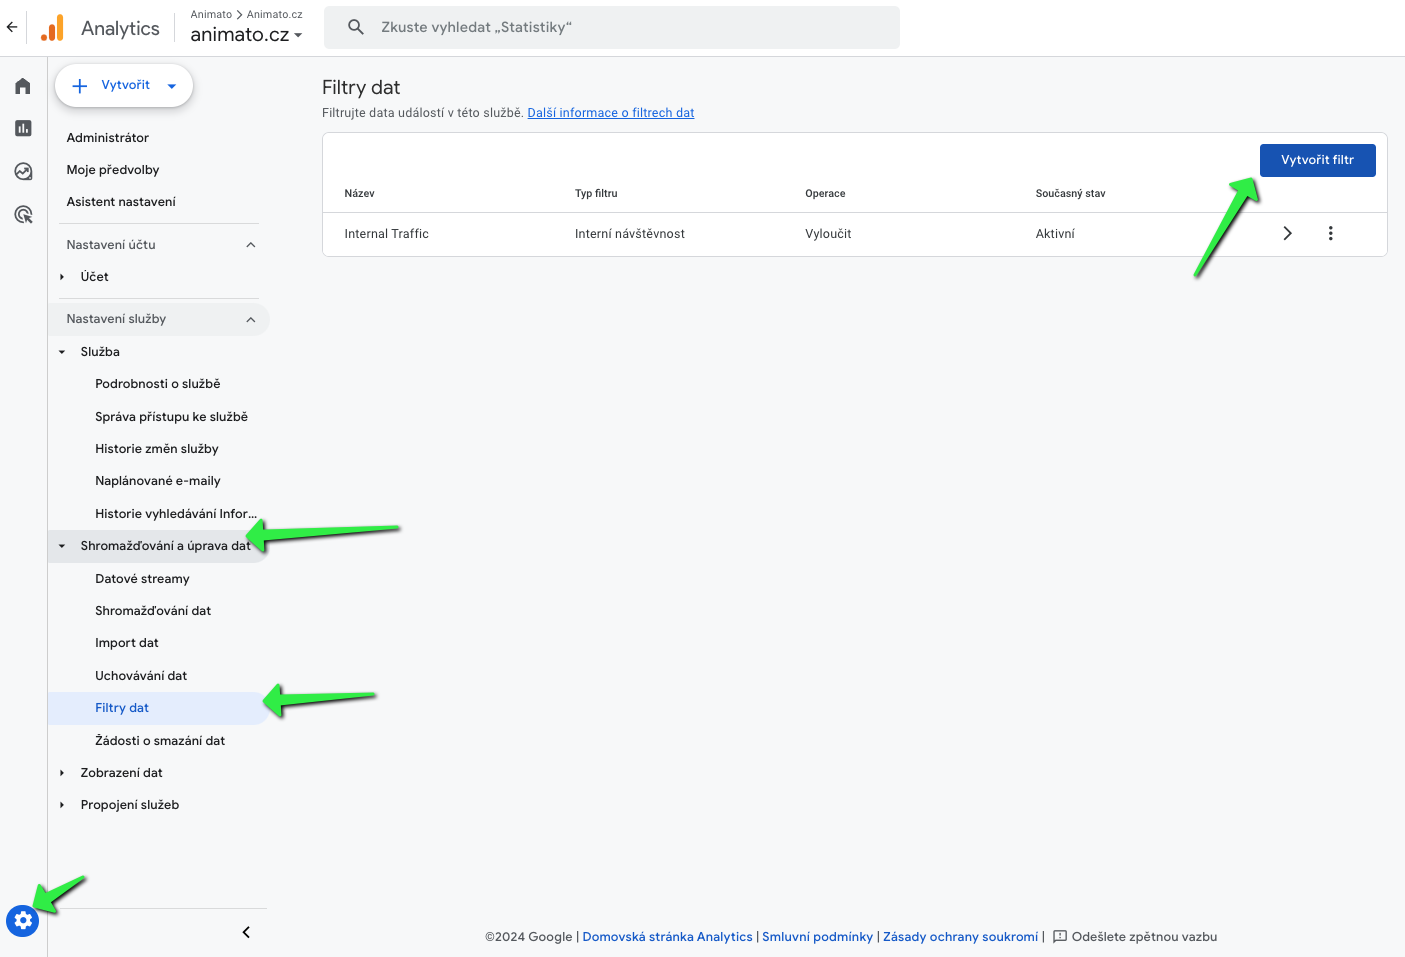Collapse the Nastavení účtu section
1405x957 pixels.
pos(251,245)
